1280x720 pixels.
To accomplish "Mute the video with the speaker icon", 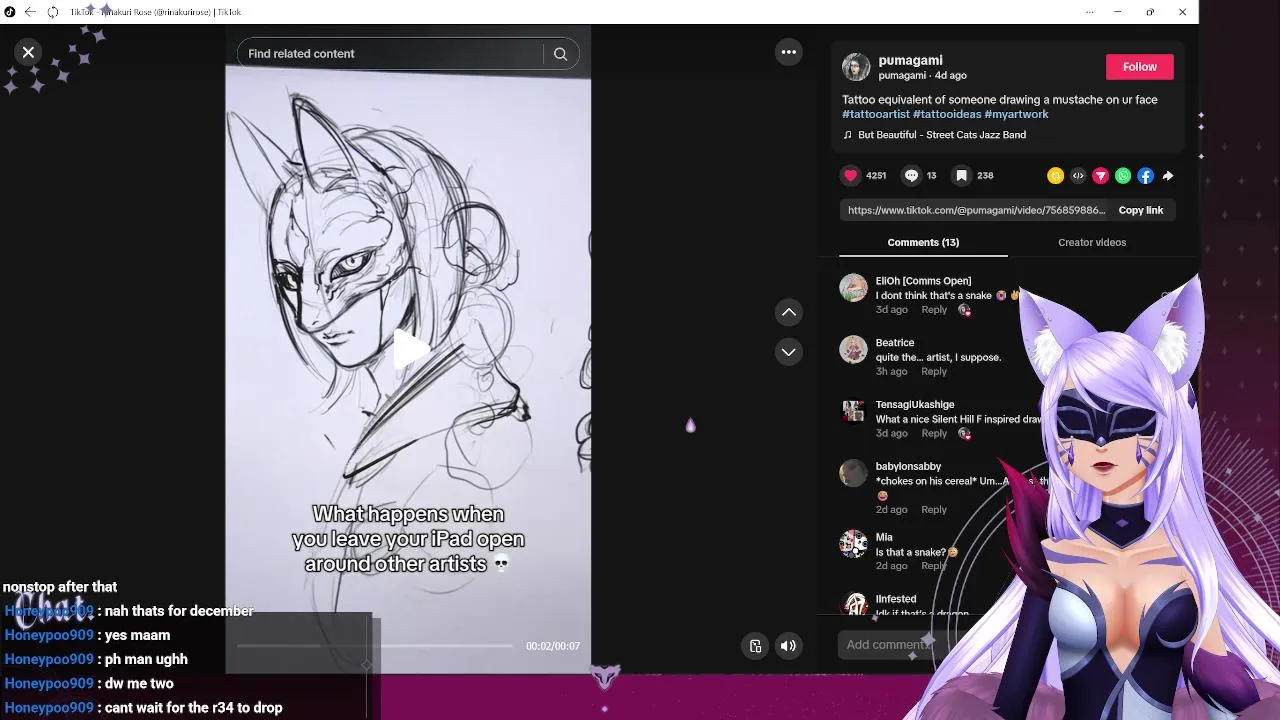I will click(x=788, y=646).
